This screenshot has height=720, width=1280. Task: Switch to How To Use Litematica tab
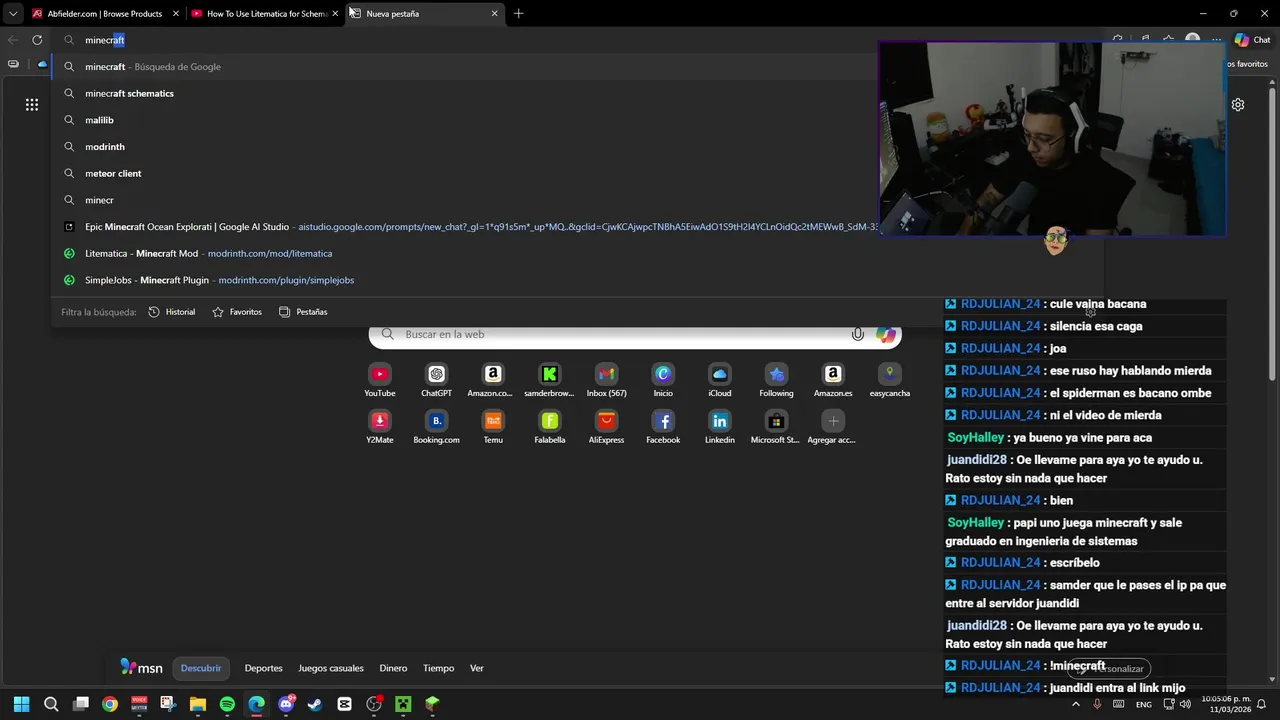pyautogui.click(x=266, y=14)
